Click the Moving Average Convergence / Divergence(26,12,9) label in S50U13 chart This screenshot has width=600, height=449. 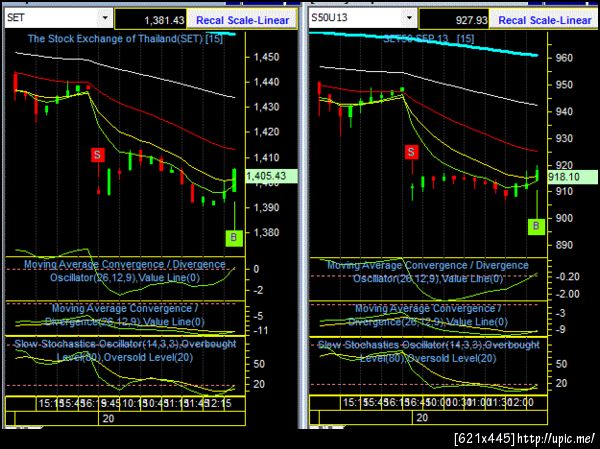tap(428, 315)
